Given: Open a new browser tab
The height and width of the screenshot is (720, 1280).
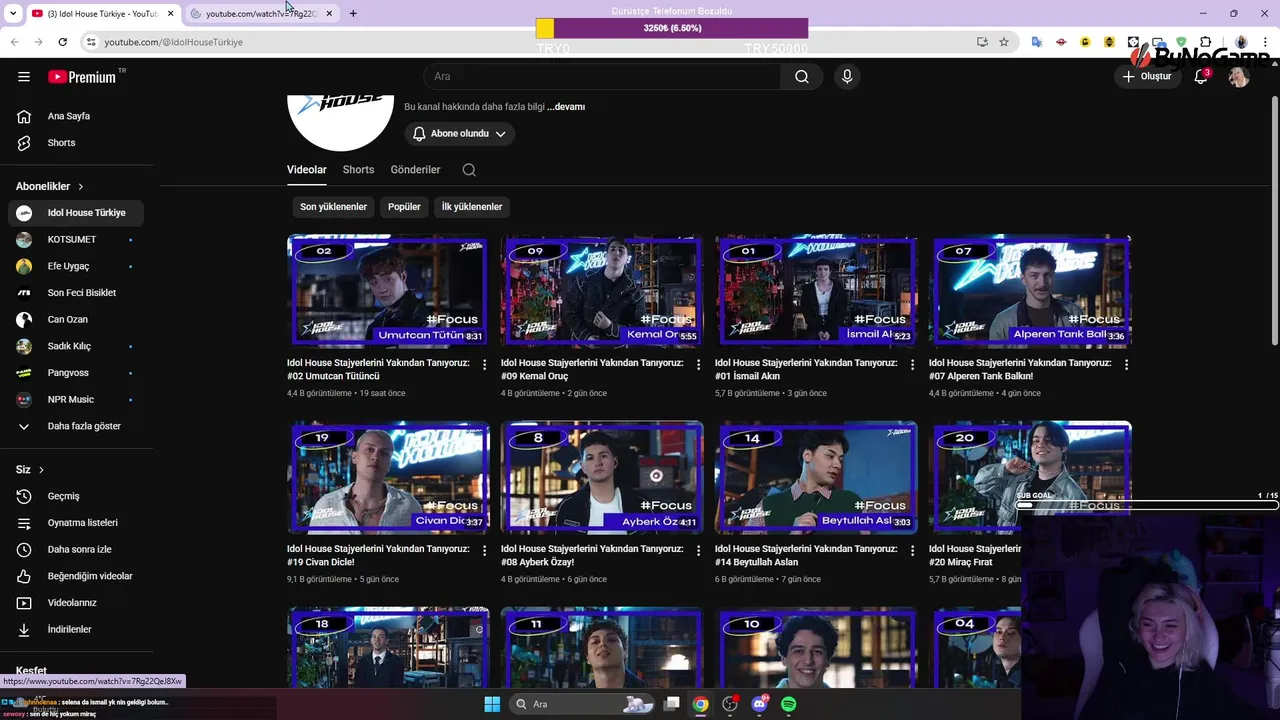Looking at the screenshot, I should click(x=353, y=13).
